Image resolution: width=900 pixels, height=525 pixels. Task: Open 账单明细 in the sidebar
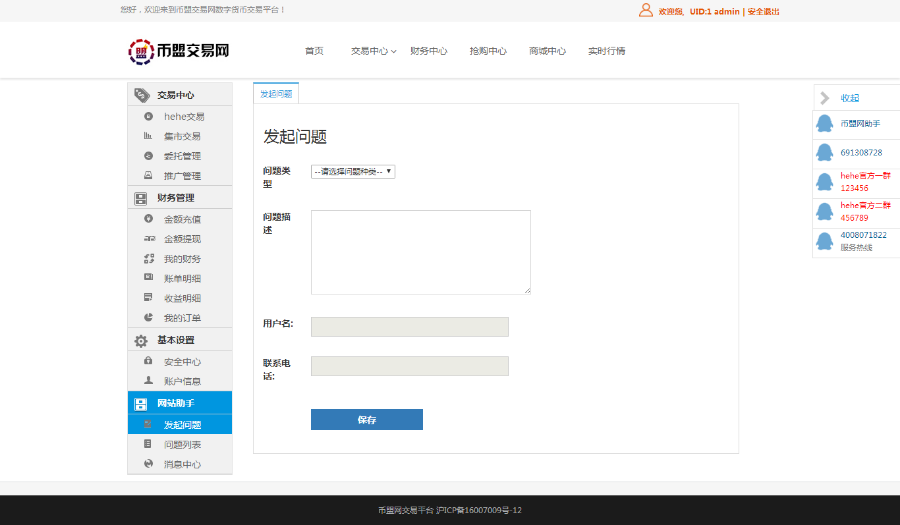click(x=182, y=278)
